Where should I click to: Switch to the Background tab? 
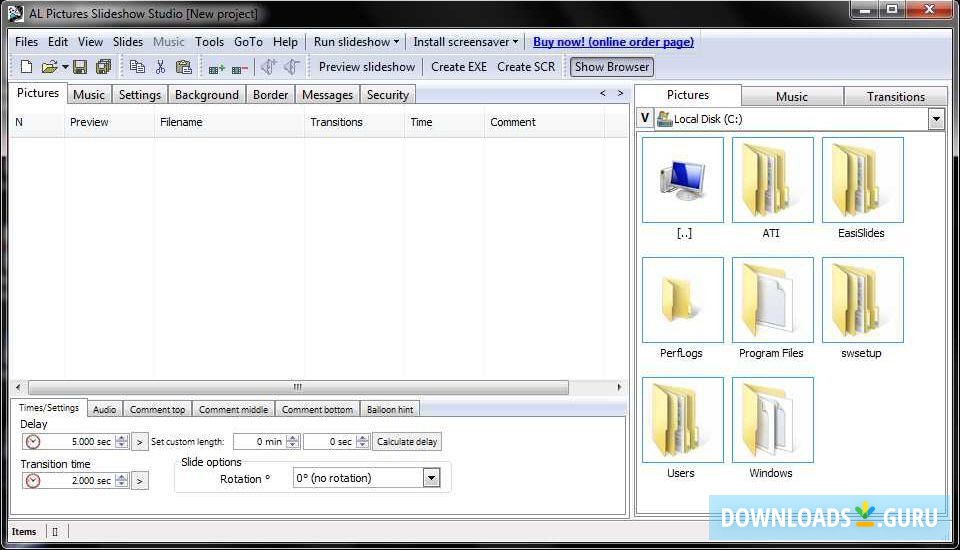207,95
